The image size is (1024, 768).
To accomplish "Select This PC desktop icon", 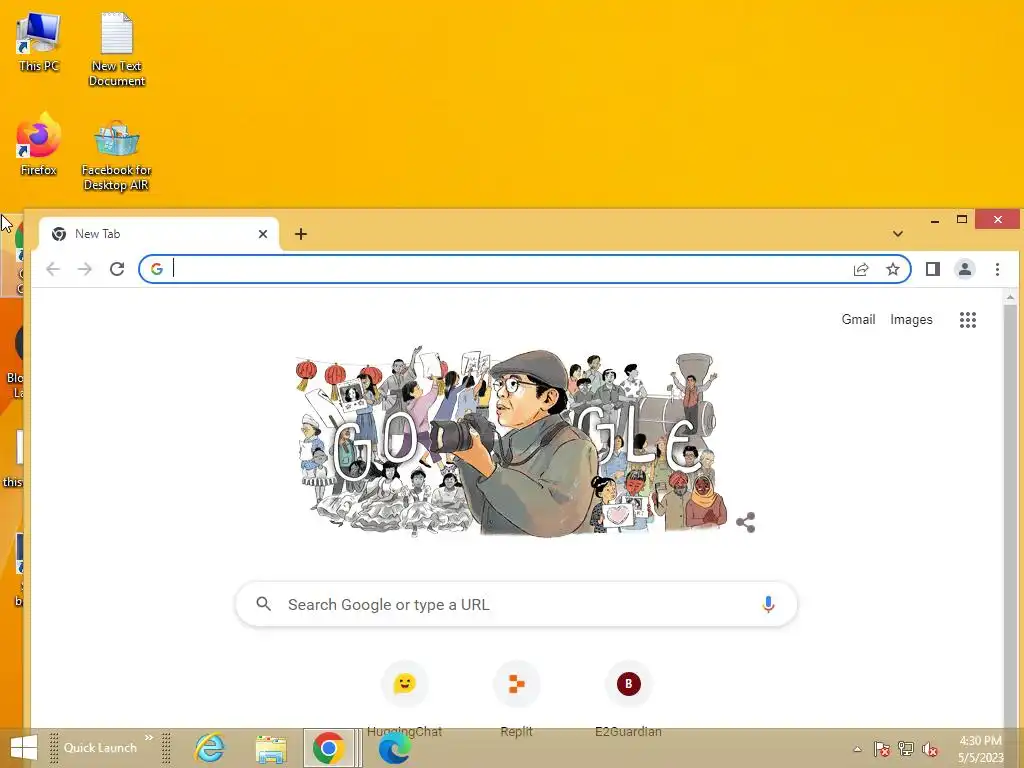I will click(39, 42).
